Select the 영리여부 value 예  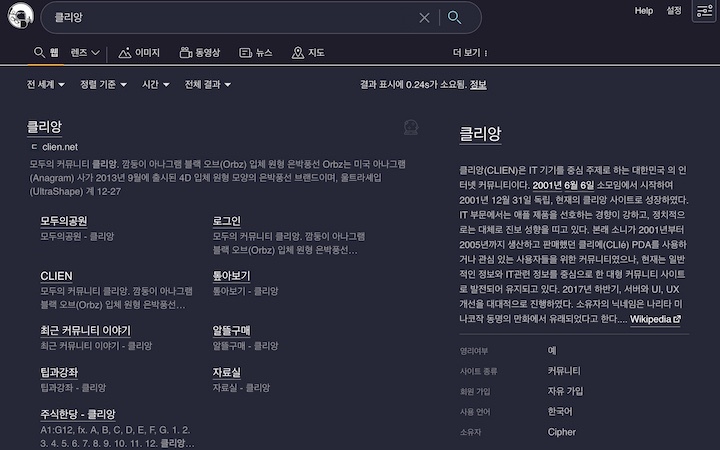(552, 350)
